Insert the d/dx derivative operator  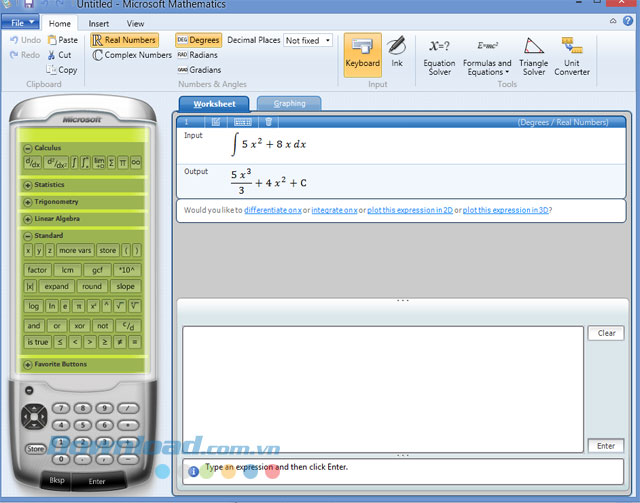coord(33,162)
